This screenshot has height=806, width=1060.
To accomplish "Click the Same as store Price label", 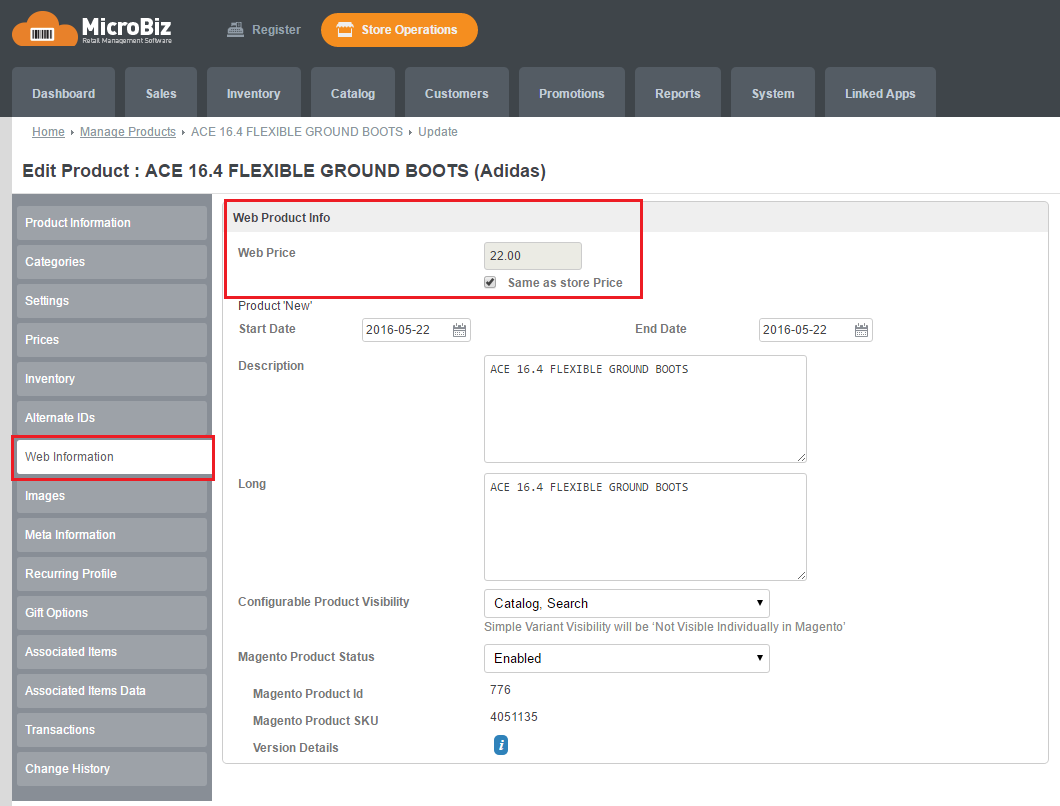I will pyautogui.click(x=565, y=283).
